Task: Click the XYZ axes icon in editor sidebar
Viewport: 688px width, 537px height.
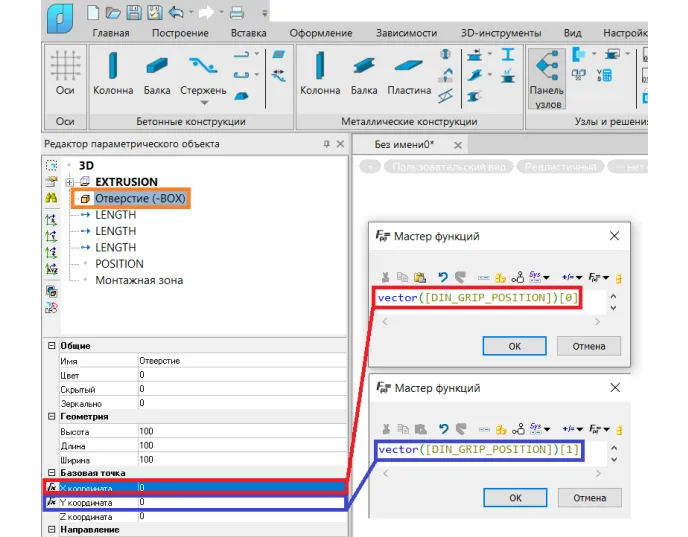Action: 51,268
